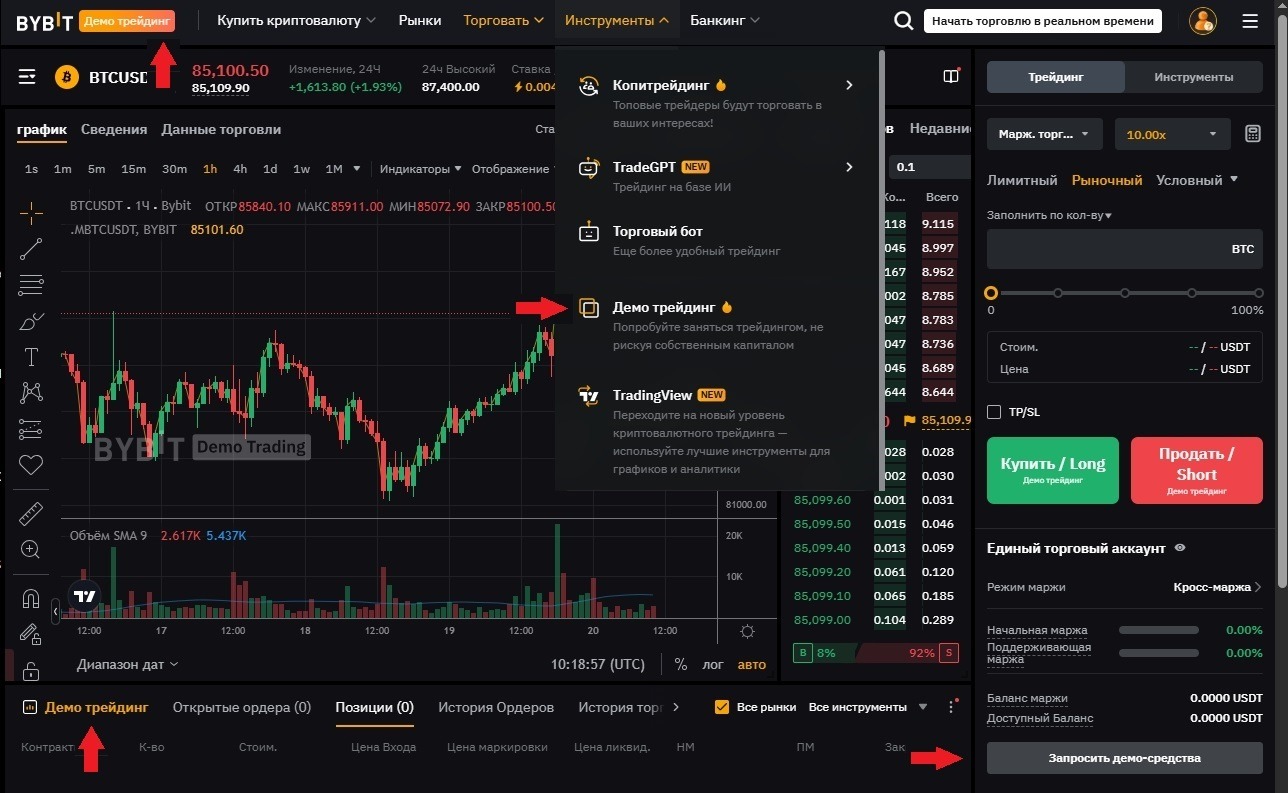Toggle the layout panel icon
Screen dimensions: 1288x793
click(951, 76)
